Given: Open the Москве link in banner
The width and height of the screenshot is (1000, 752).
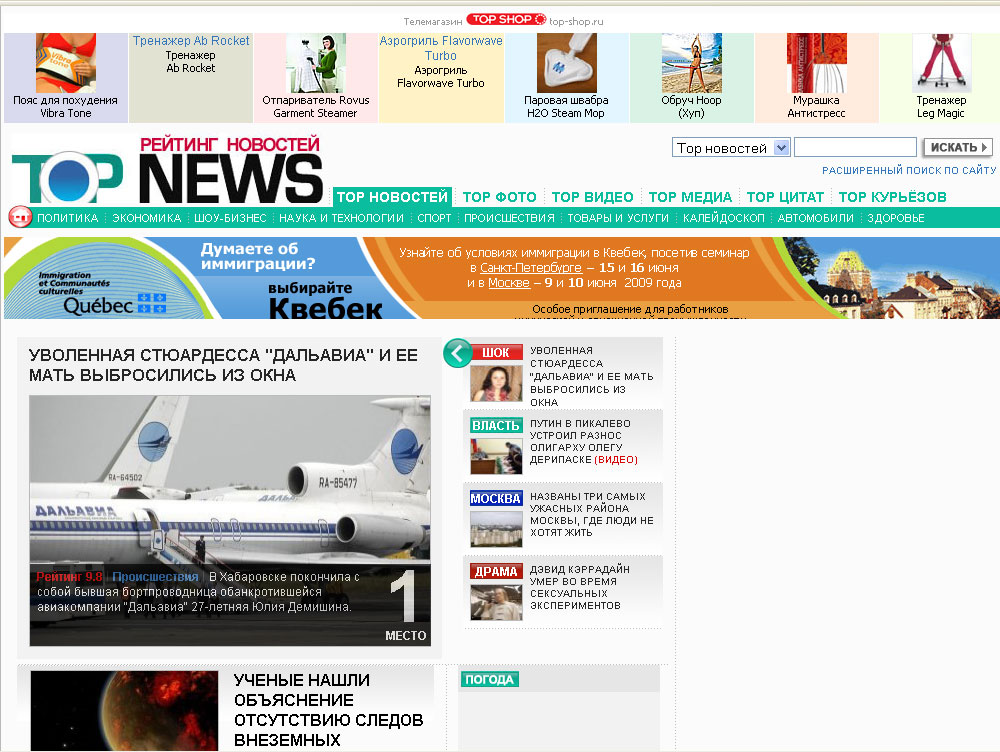Looking at the screenshot, I should pos(509,283).
